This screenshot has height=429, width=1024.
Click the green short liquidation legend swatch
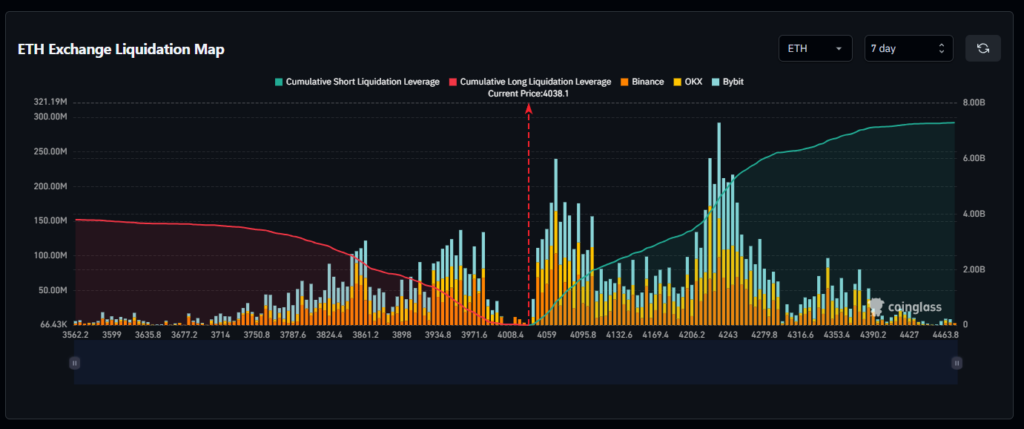coord(278,82)
